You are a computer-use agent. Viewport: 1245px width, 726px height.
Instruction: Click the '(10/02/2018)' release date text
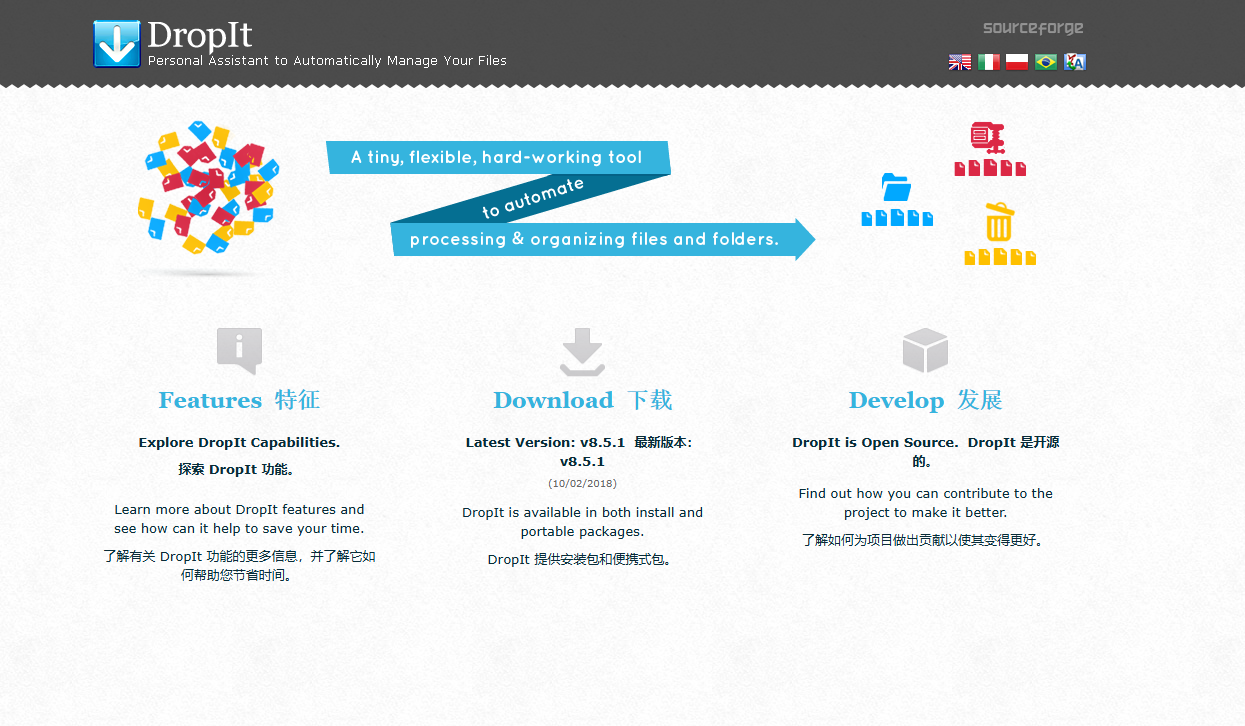582,484
